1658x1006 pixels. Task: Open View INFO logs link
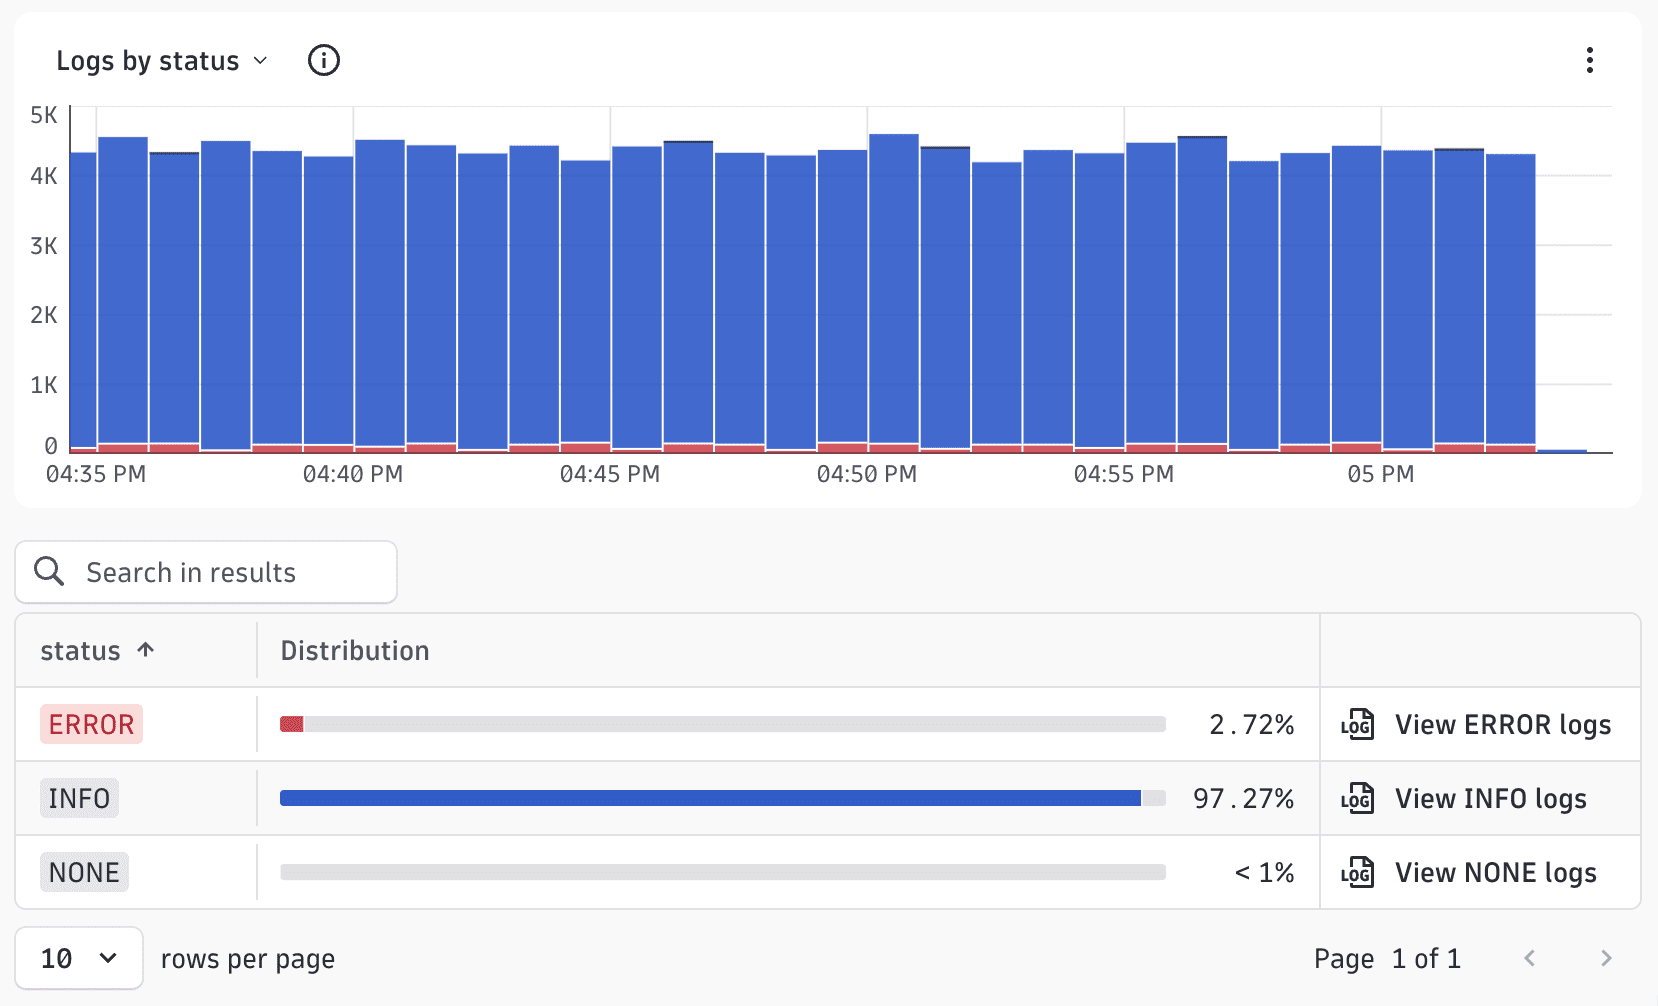click(1491, 798)
